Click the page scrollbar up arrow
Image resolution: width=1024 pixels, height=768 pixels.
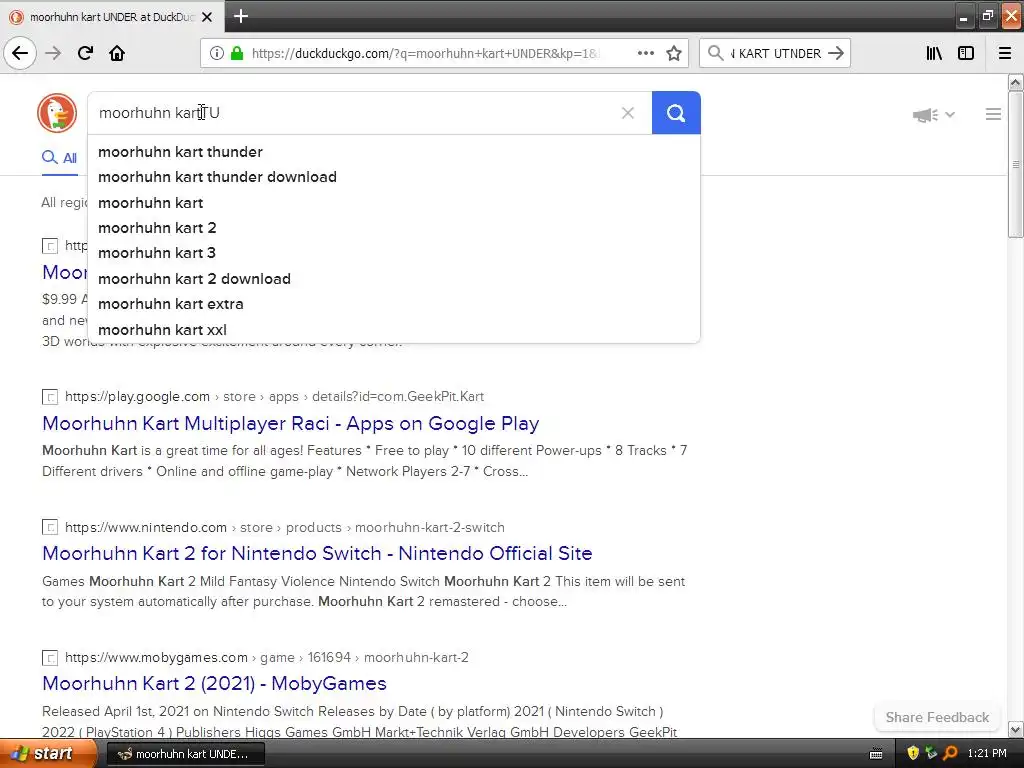(x=1016, y=82)
